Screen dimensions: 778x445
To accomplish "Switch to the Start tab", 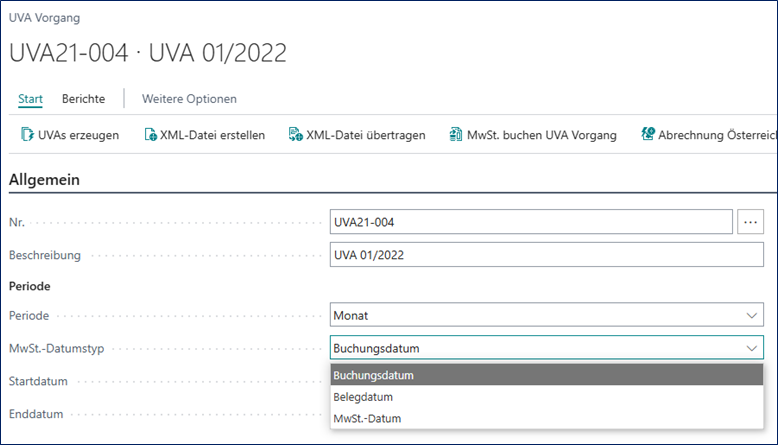I will click(30, 99).
